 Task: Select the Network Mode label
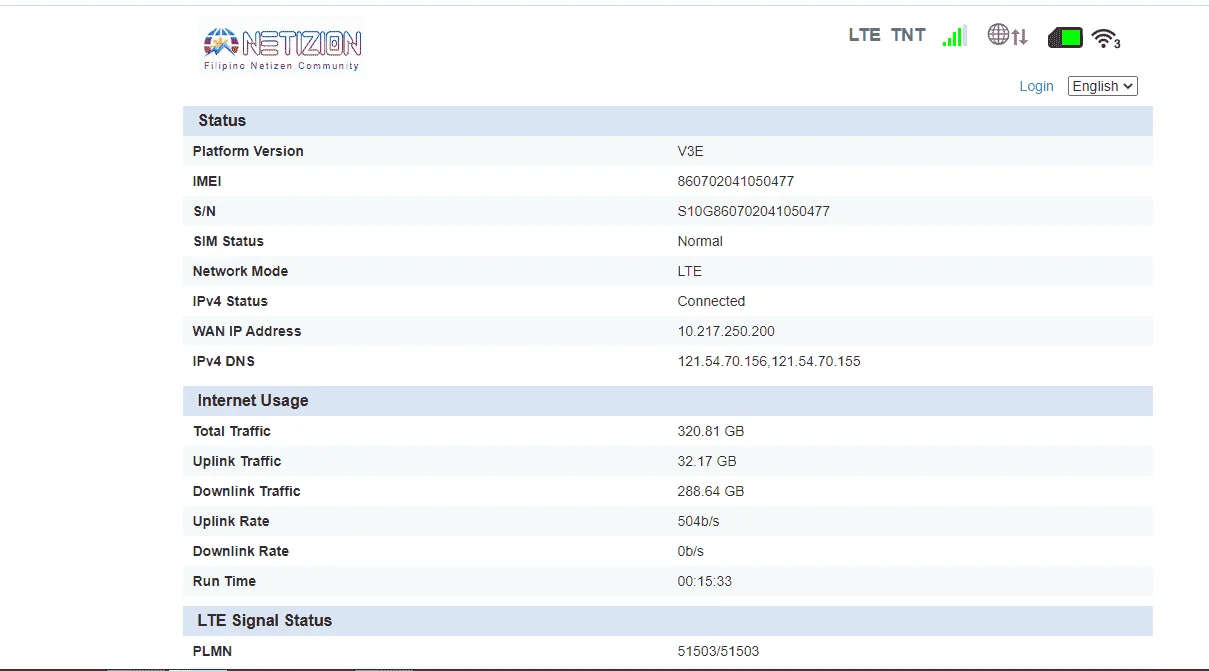click(240, 271)
